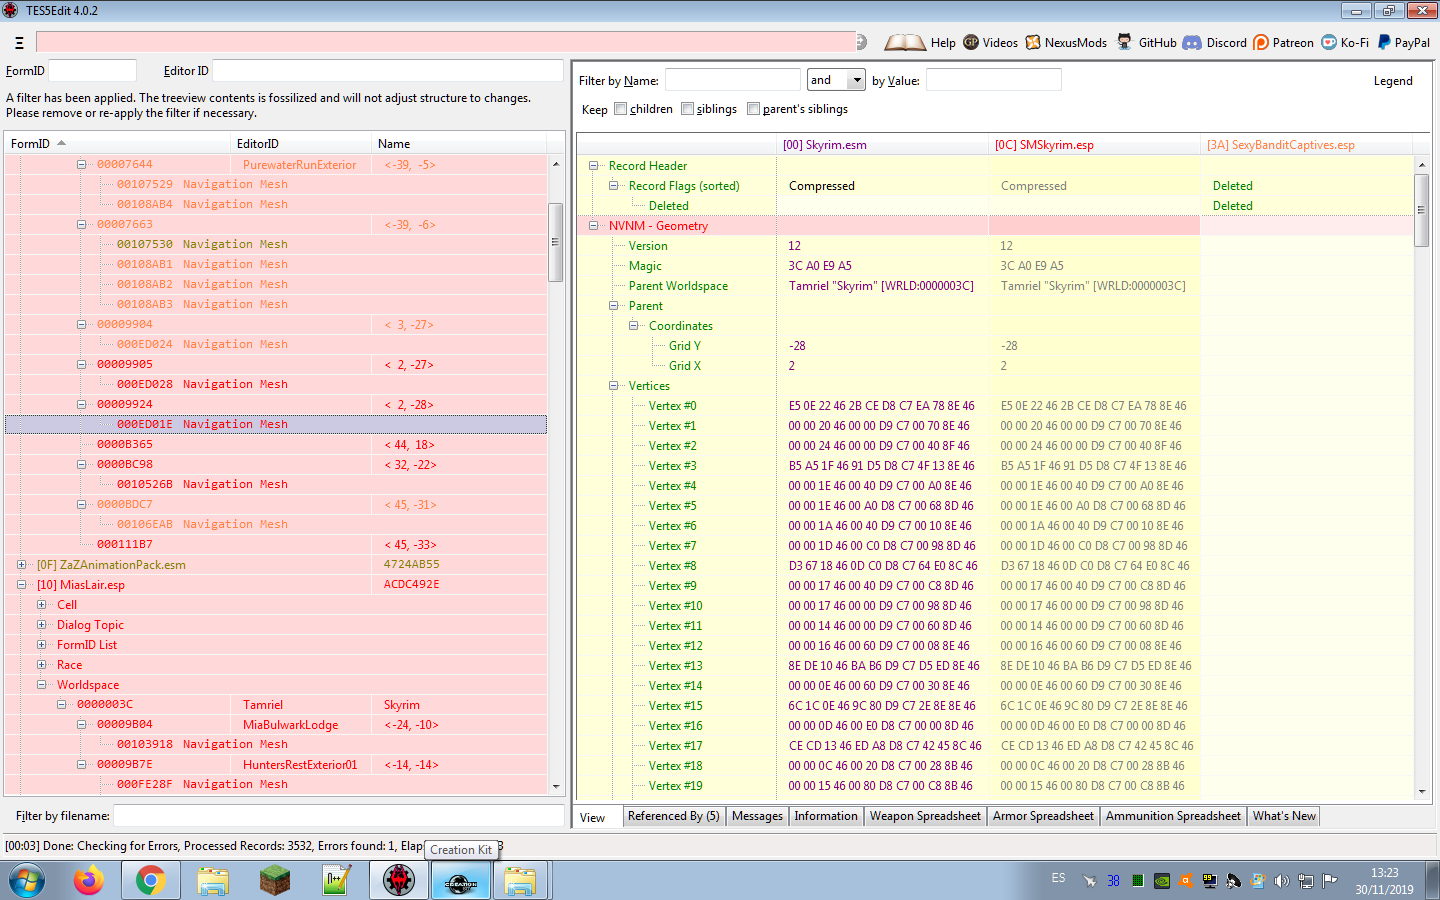Click the Legend button
The width and height of the screenshot is (1440, 900).
(1393, 81)
